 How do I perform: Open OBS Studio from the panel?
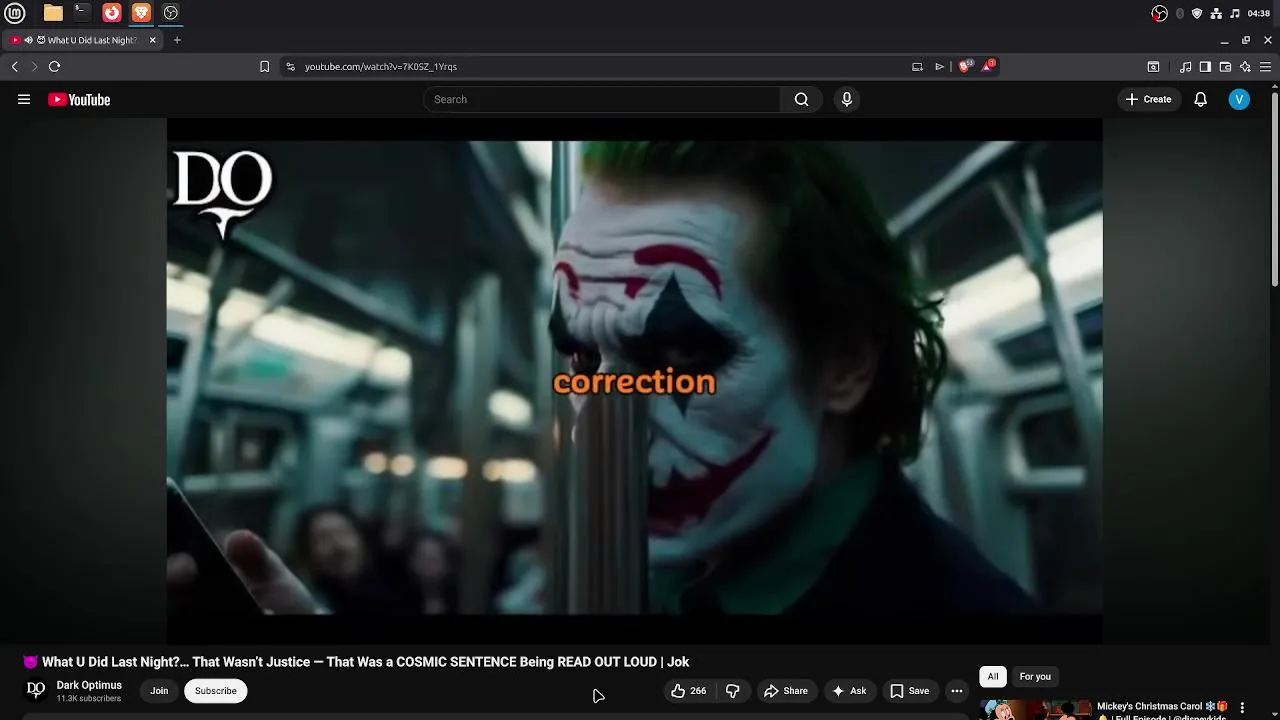[x=171, y=13]
